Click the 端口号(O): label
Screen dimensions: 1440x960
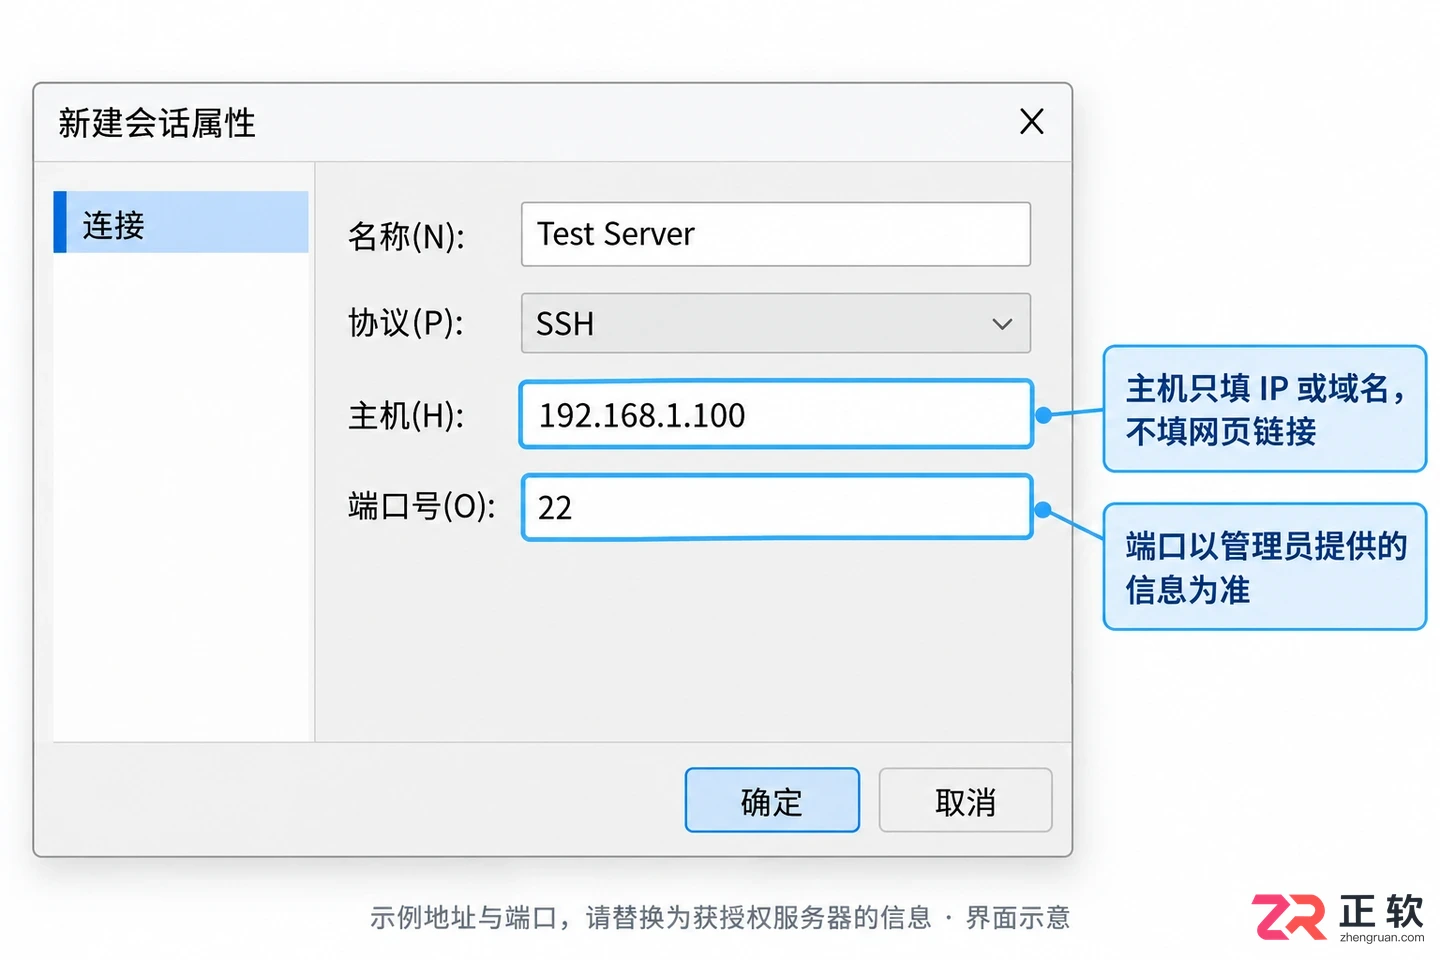(422, 507)
